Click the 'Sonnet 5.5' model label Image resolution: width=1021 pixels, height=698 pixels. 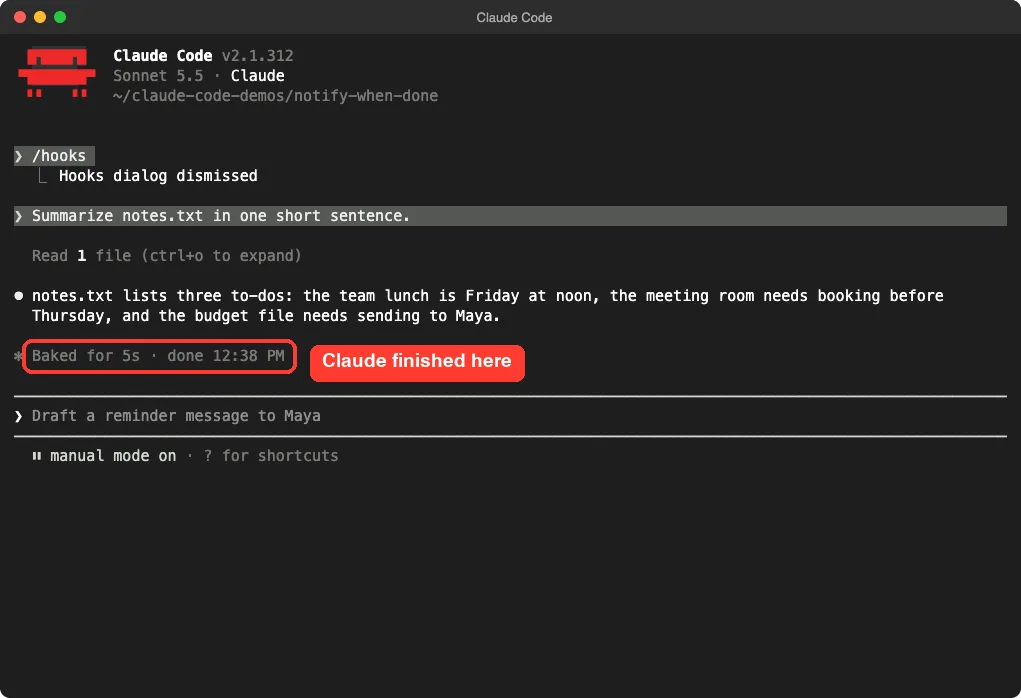(158, 76)
